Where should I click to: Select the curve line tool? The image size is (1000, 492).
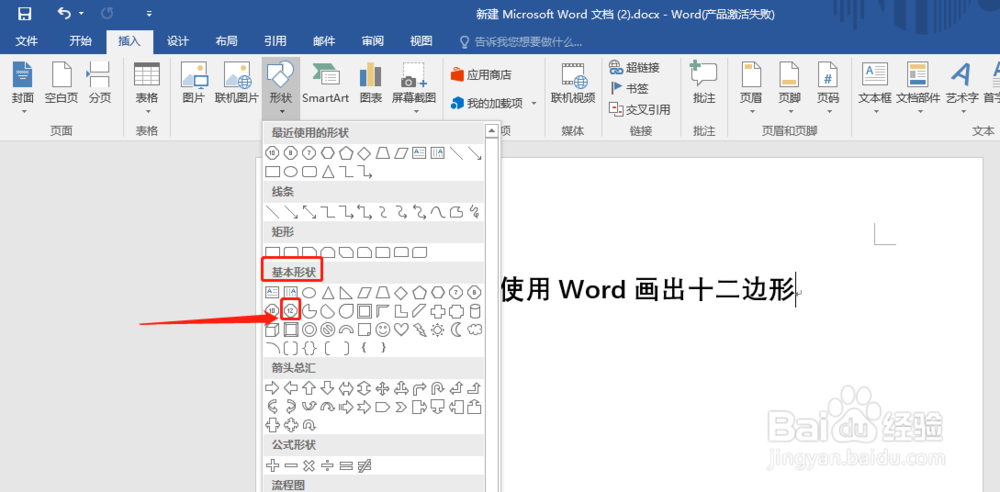(438, 211)
